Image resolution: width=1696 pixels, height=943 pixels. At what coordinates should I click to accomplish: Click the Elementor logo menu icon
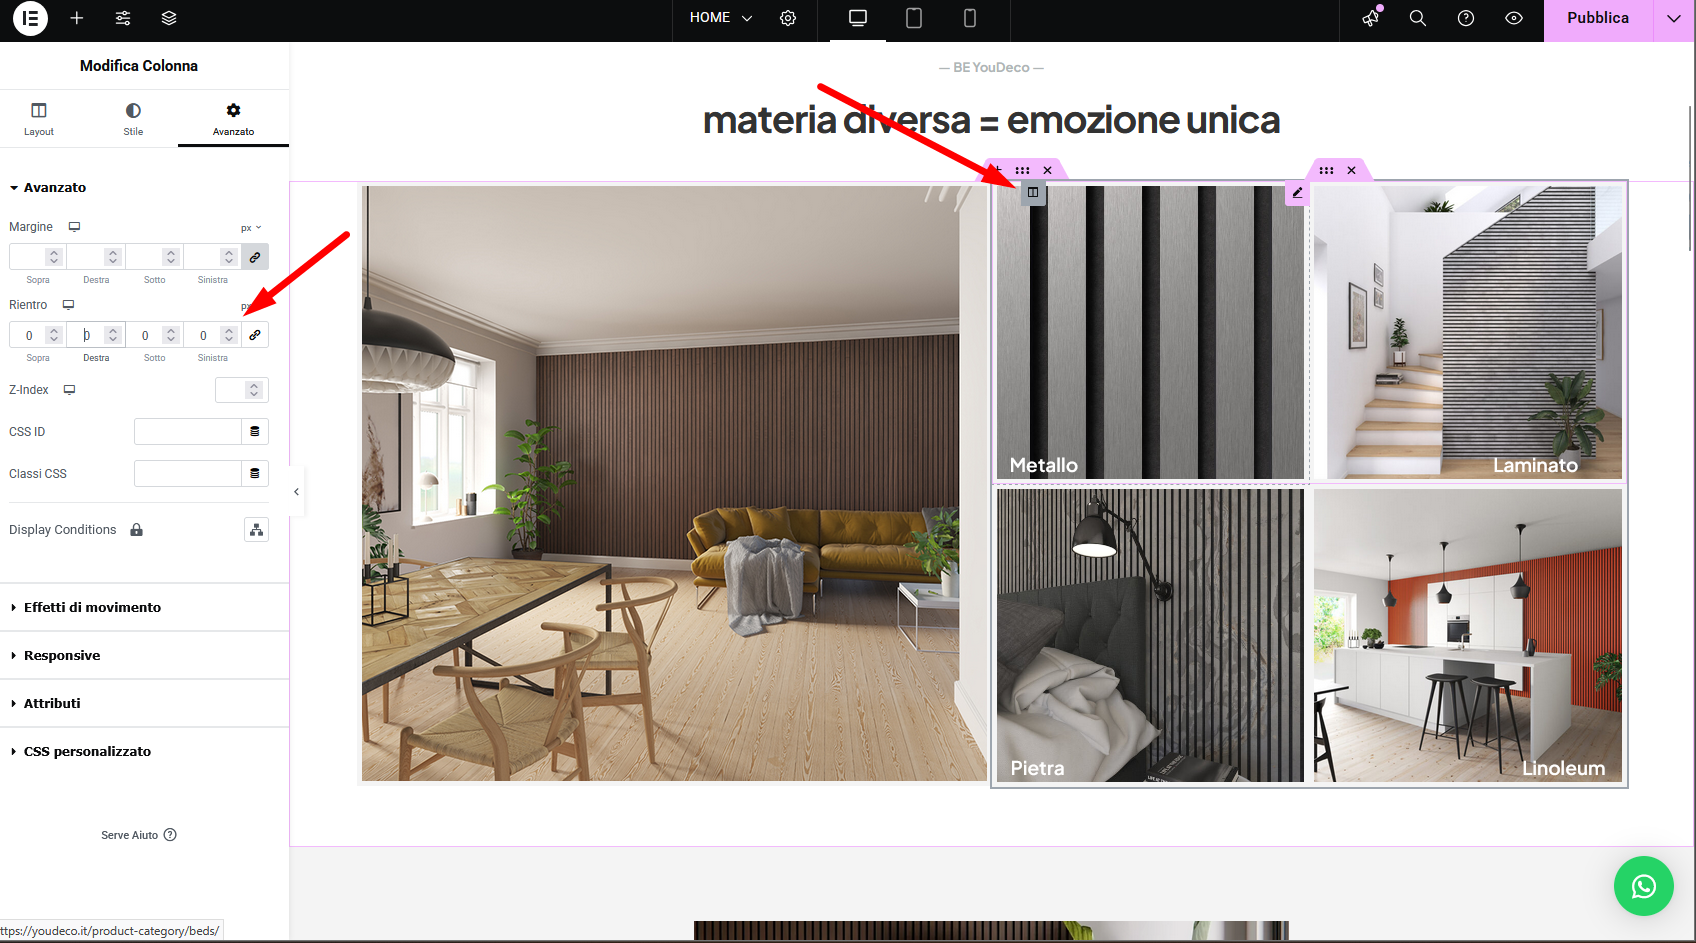[x=30, y=18]
